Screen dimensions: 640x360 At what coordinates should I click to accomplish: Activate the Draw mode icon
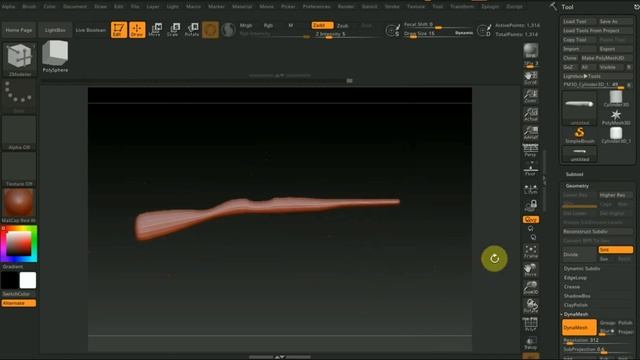pyautogui.click(x=137, y=30)
